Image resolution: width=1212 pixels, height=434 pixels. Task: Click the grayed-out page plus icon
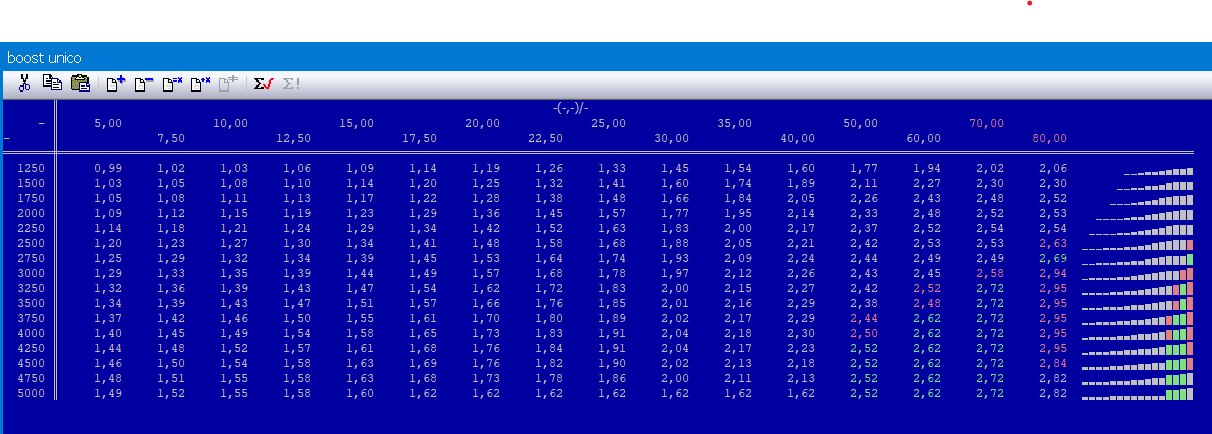(x=228, y=84)
